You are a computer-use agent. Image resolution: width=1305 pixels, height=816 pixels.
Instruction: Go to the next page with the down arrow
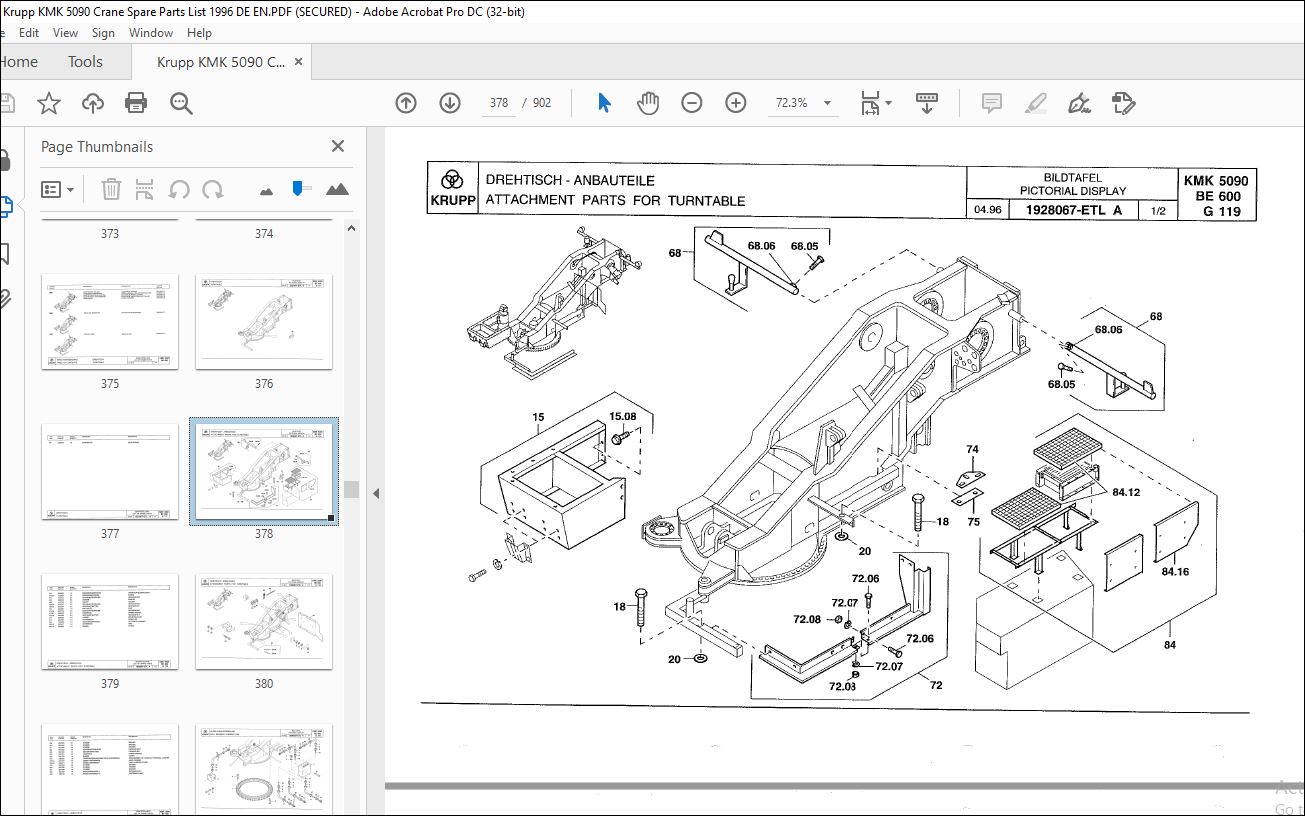pyautogui.click(x=450, y=102)
